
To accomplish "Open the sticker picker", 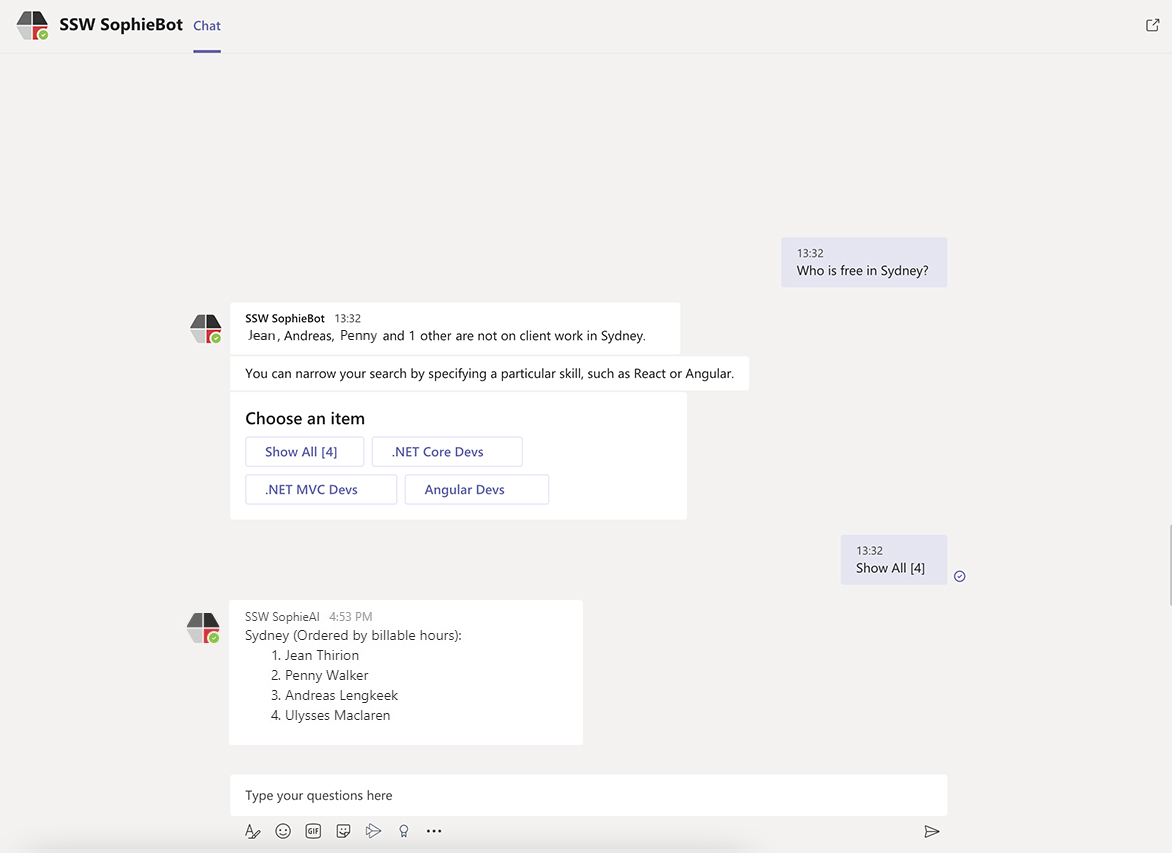I will tap(343, 831).
